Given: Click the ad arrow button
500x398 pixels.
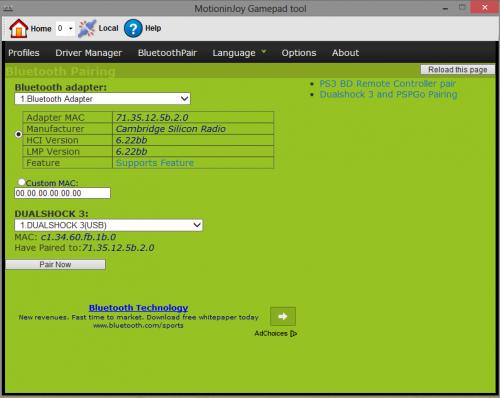Looking at the screenshot, I should tap(283, 316).
